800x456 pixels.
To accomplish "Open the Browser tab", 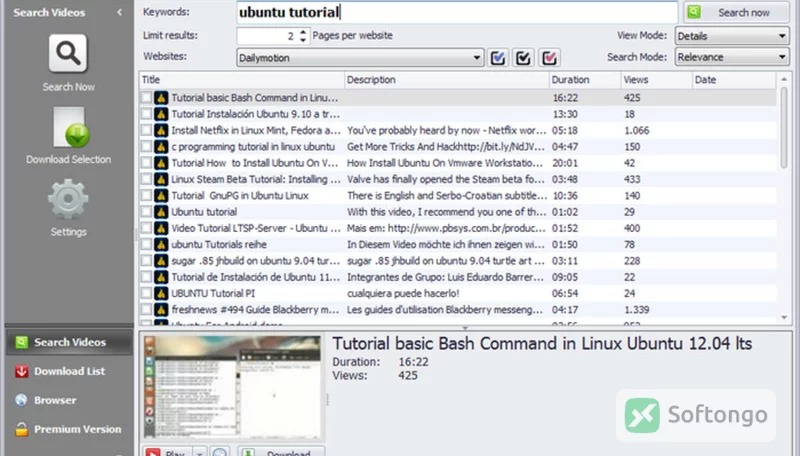I will 69,400.
